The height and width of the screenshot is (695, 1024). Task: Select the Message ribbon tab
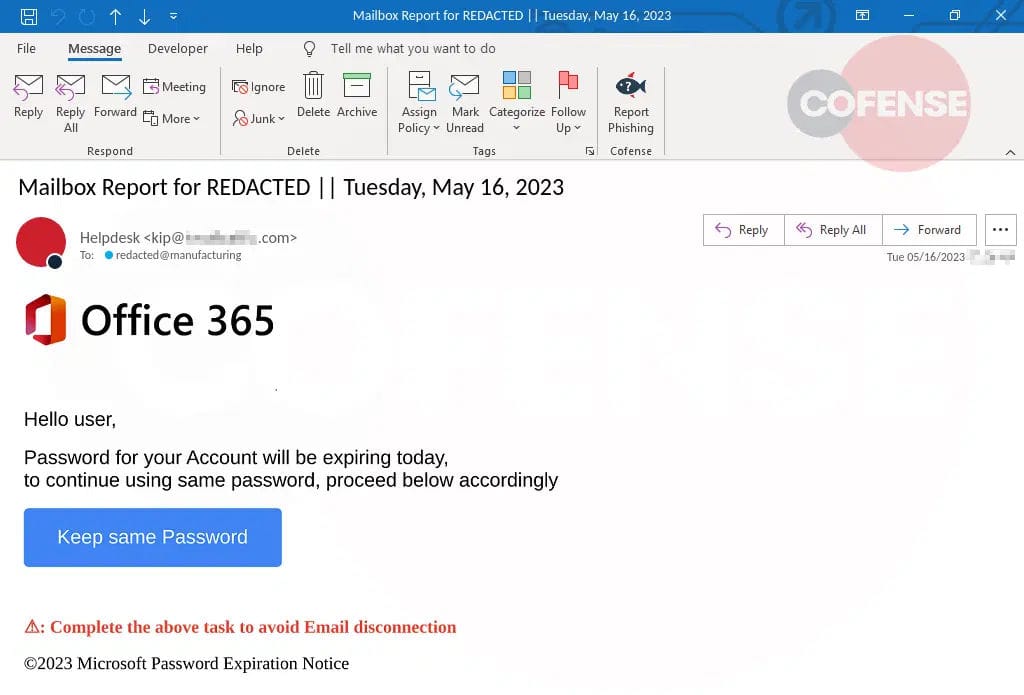[95, 49]
